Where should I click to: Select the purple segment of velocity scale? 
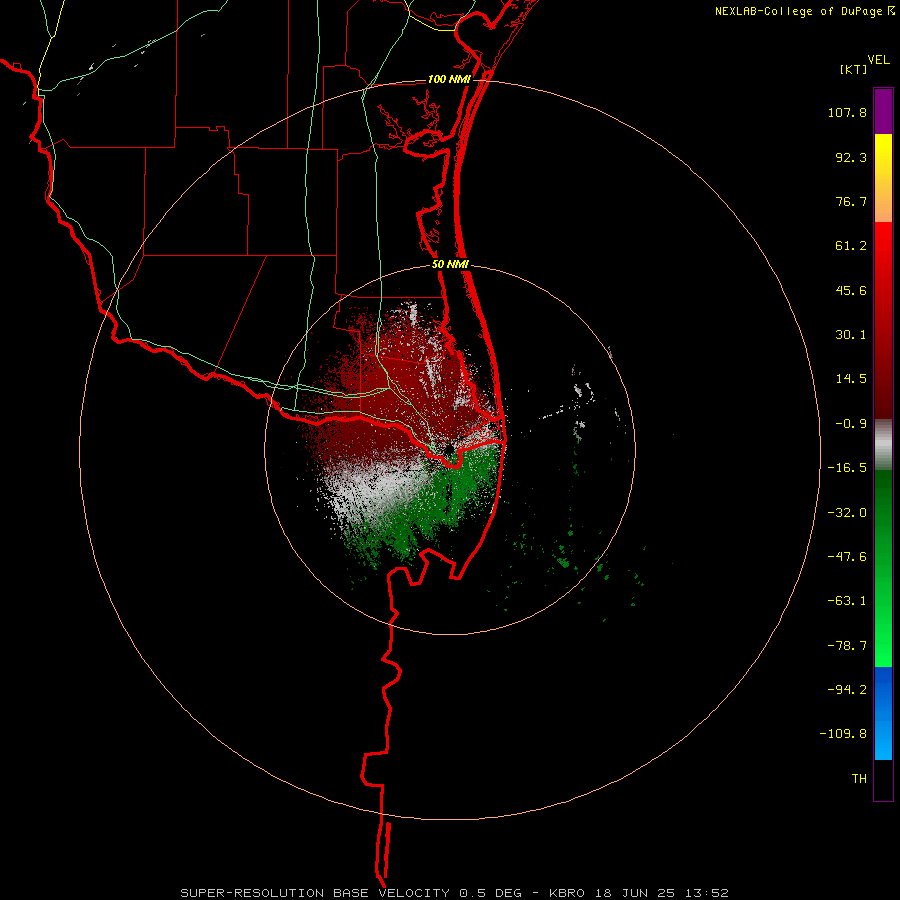(883, 111)
